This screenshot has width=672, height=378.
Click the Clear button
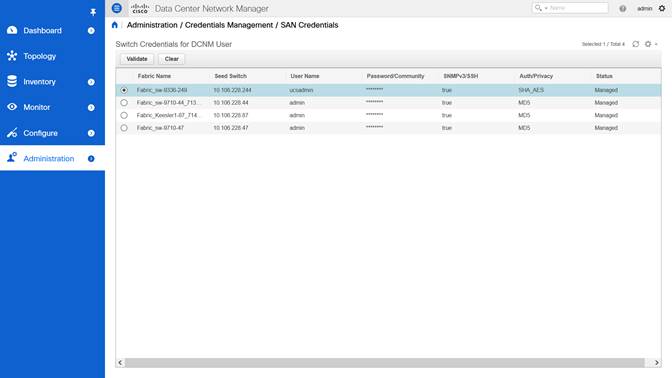(x=171, y=59)
